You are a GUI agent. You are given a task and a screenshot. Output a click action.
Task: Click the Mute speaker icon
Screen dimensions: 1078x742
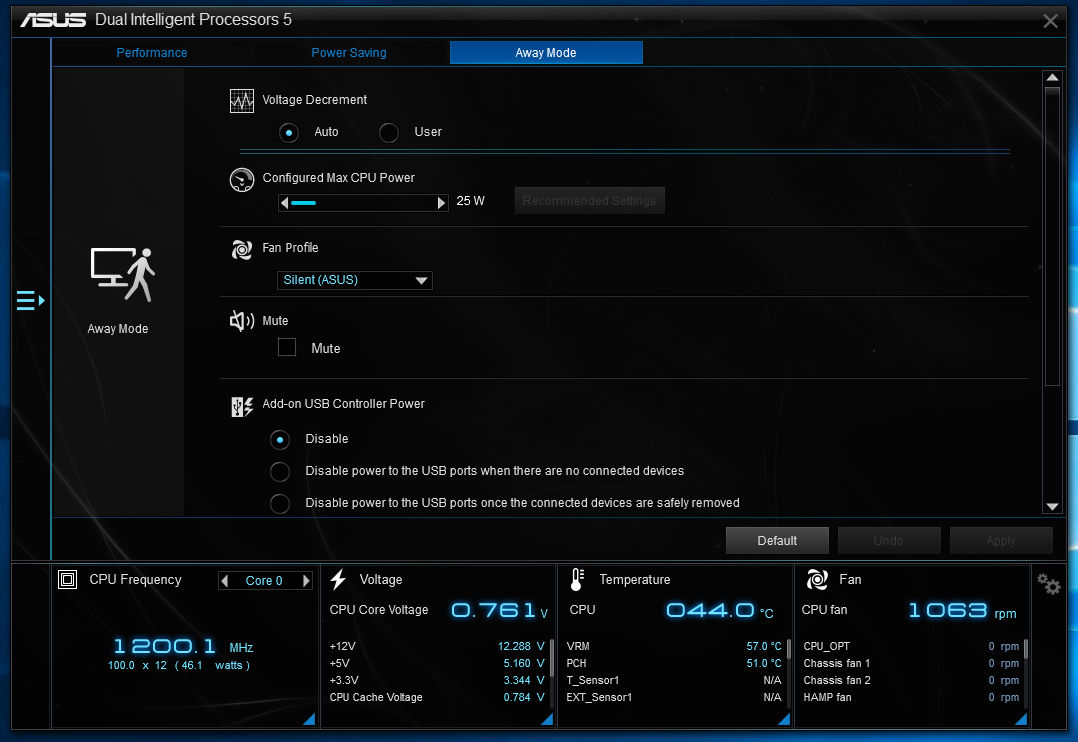pos(241,320)
